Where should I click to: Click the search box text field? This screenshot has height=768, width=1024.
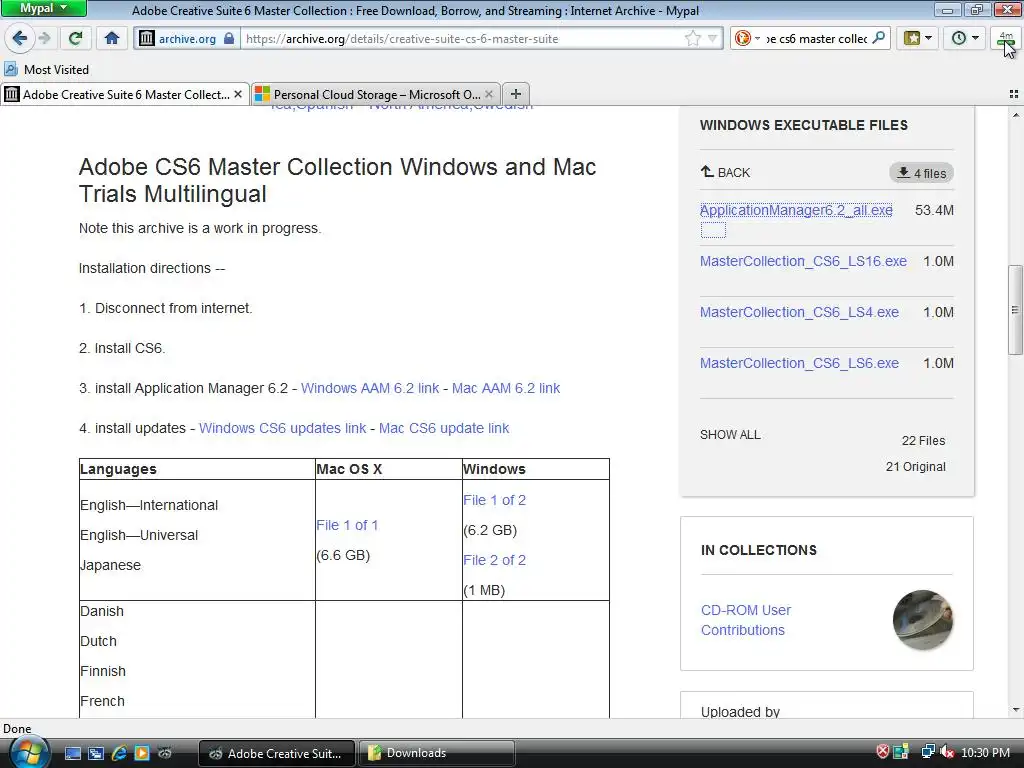tap(816, 39)
